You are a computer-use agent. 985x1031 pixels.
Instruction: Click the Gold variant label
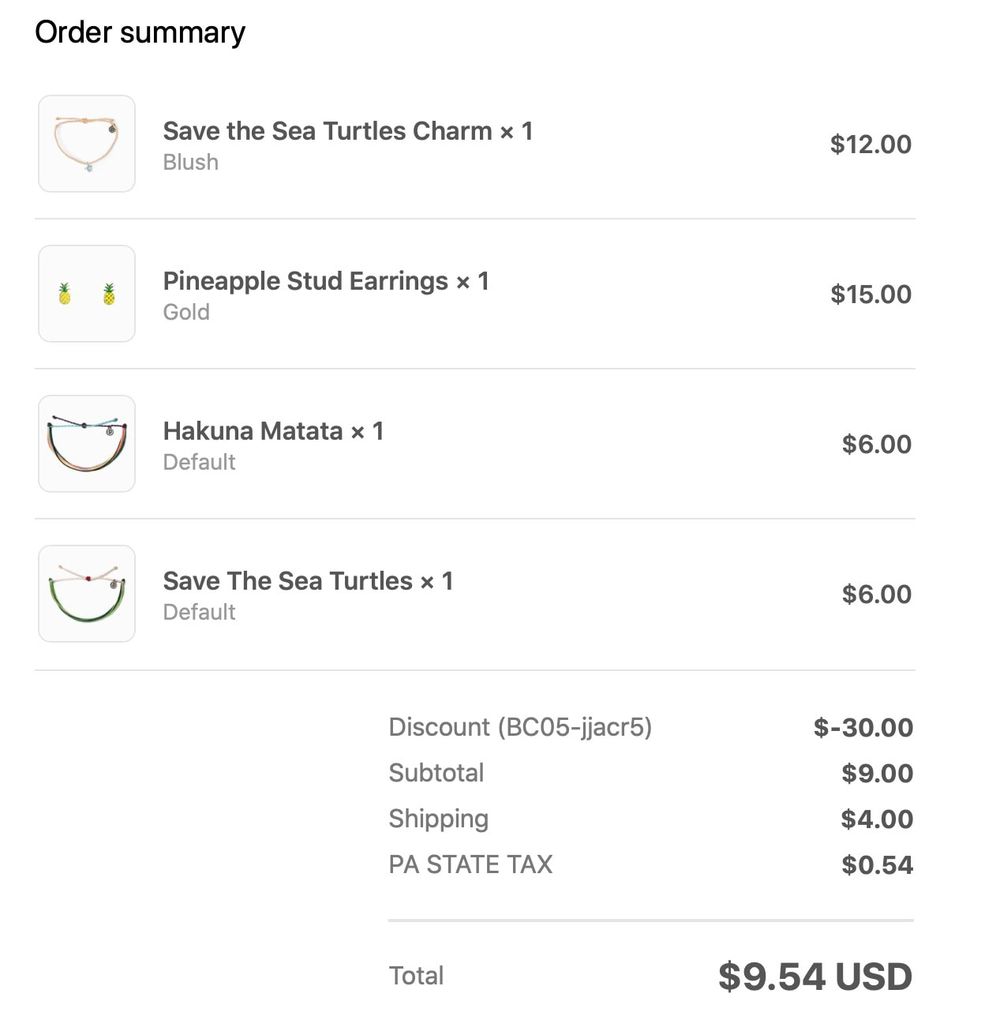point(186,312)
